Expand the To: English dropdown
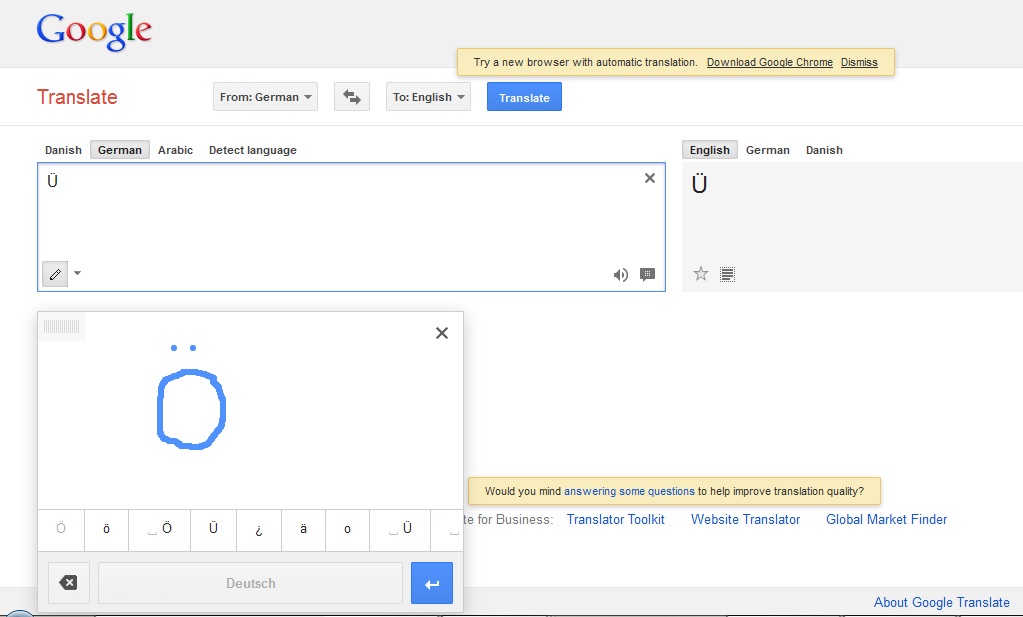The image size is (1023, 617). [428, 97]
